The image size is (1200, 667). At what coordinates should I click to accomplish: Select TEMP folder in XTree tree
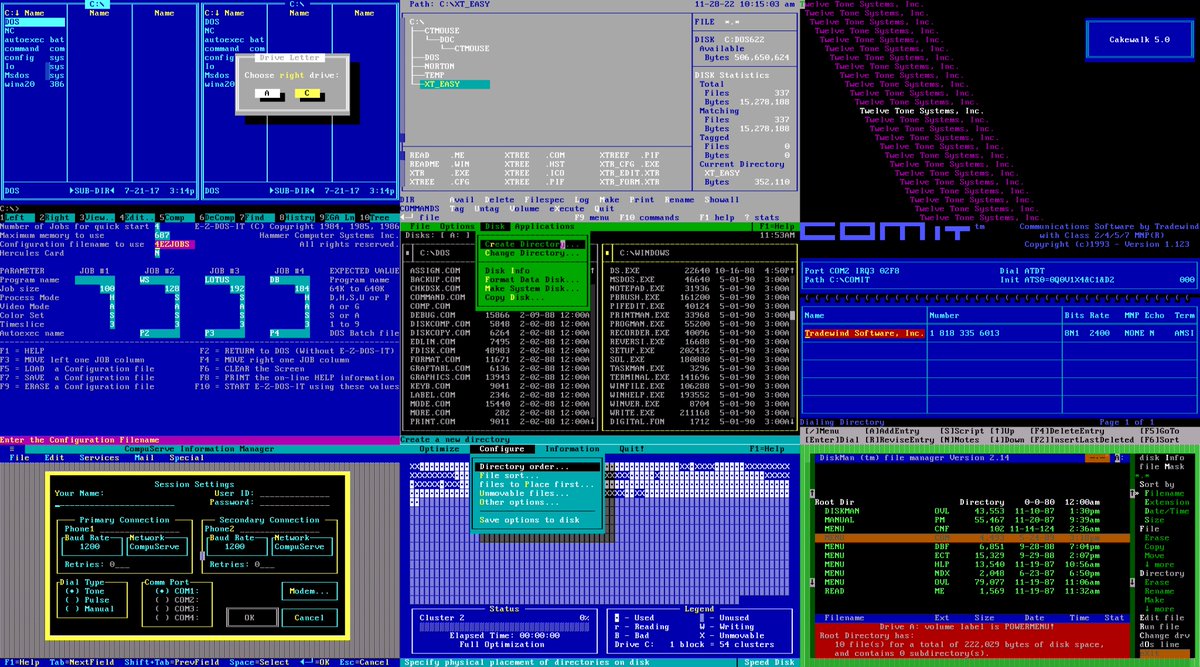433,75
